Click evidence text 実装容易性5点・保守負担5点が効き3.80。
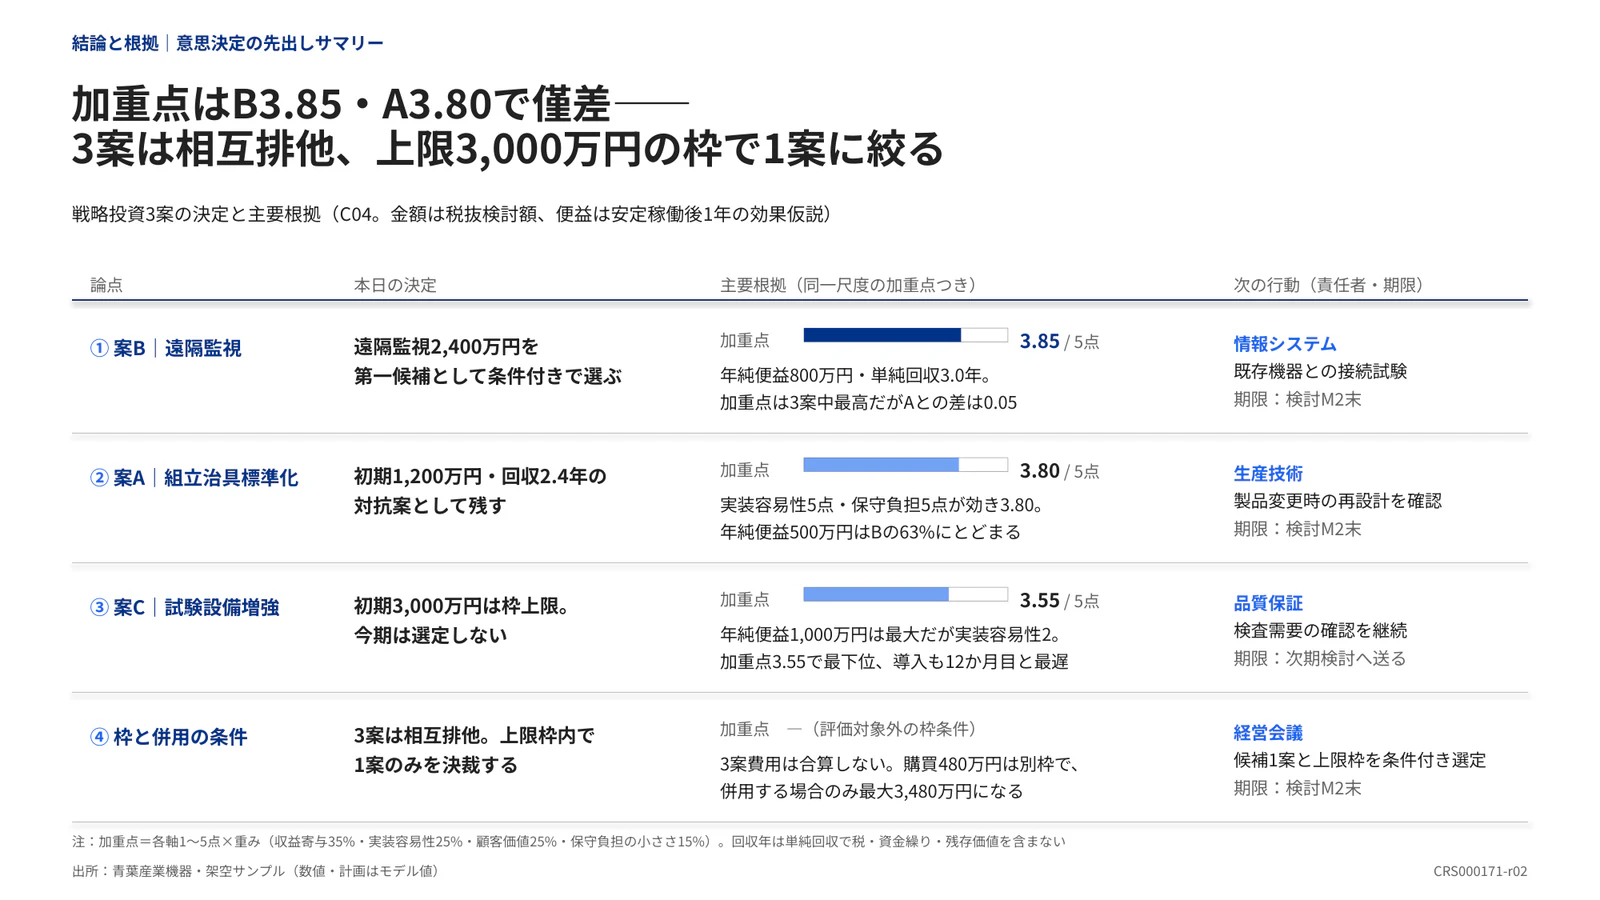Viewport: 1600px width, 900px height. [x=882, y=505]
